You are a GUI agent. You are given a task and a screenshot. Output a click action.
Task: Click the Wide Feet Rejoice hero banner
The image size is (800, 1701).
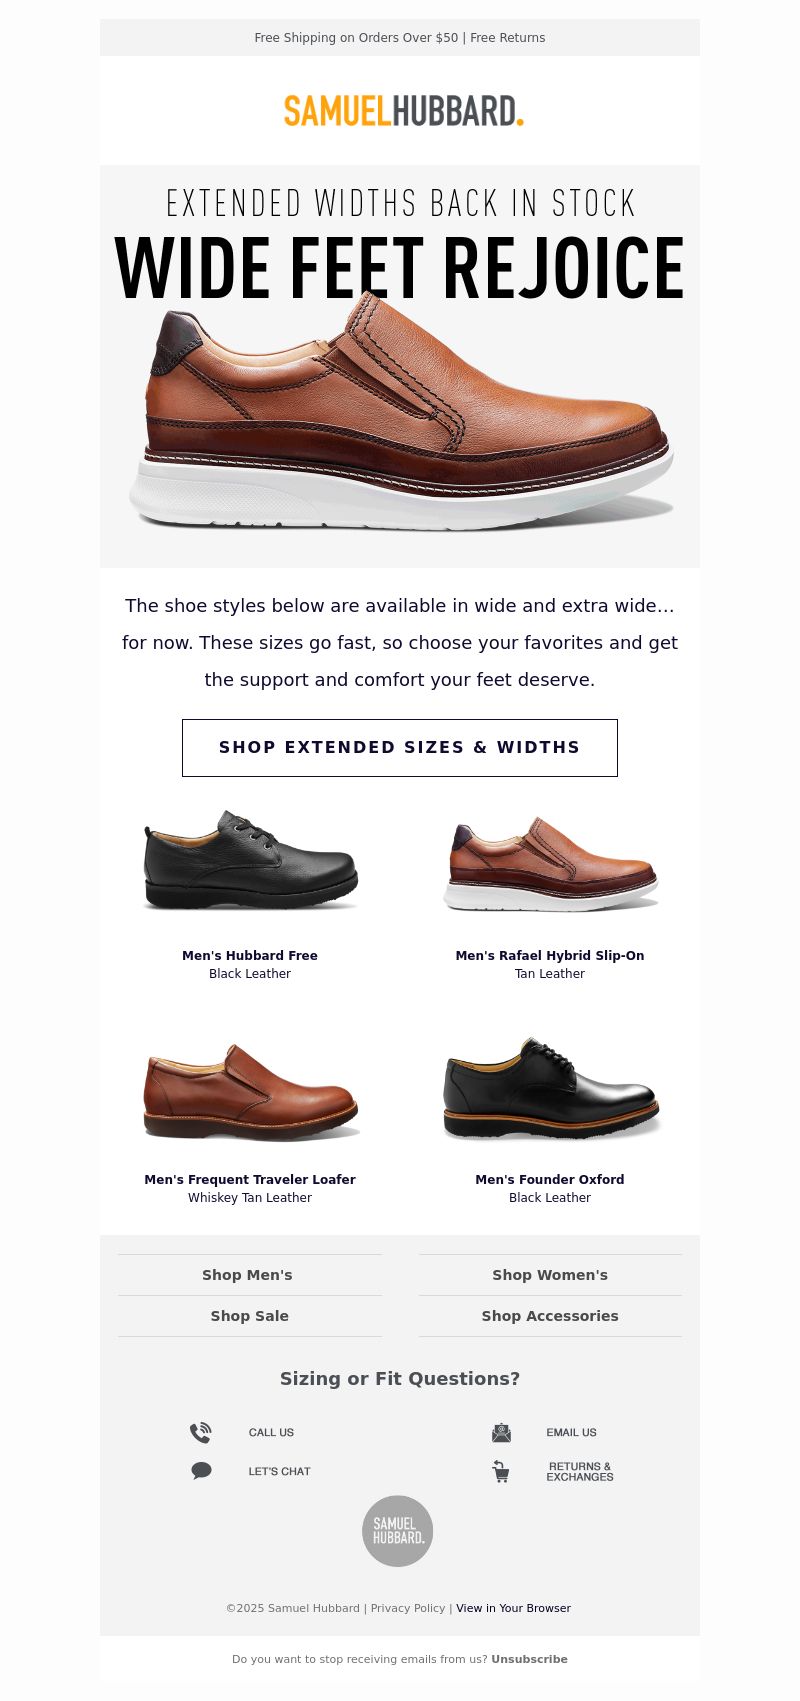400,366
